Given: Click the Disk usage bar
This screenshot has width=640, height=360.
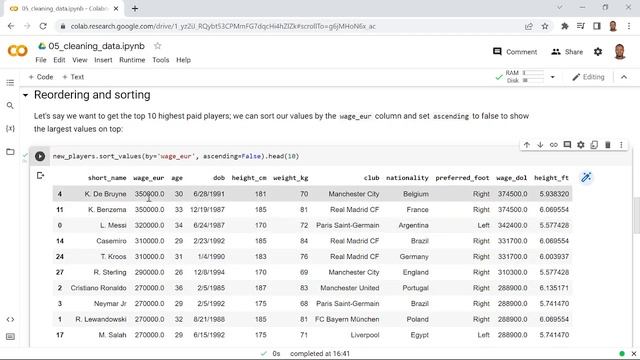Looking at the screenshot, I should click(x=533, y=80).
